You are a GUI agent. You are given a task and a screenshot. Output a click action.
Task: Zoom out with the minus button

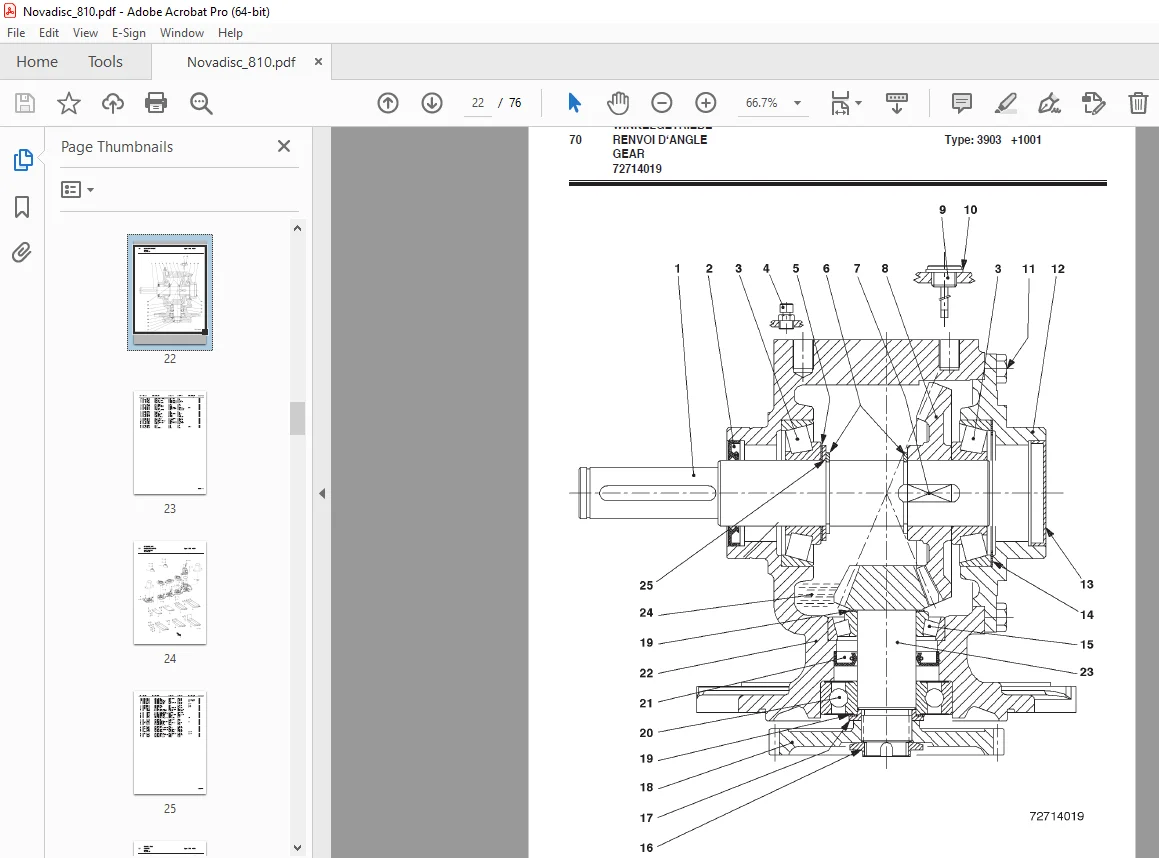662,103
